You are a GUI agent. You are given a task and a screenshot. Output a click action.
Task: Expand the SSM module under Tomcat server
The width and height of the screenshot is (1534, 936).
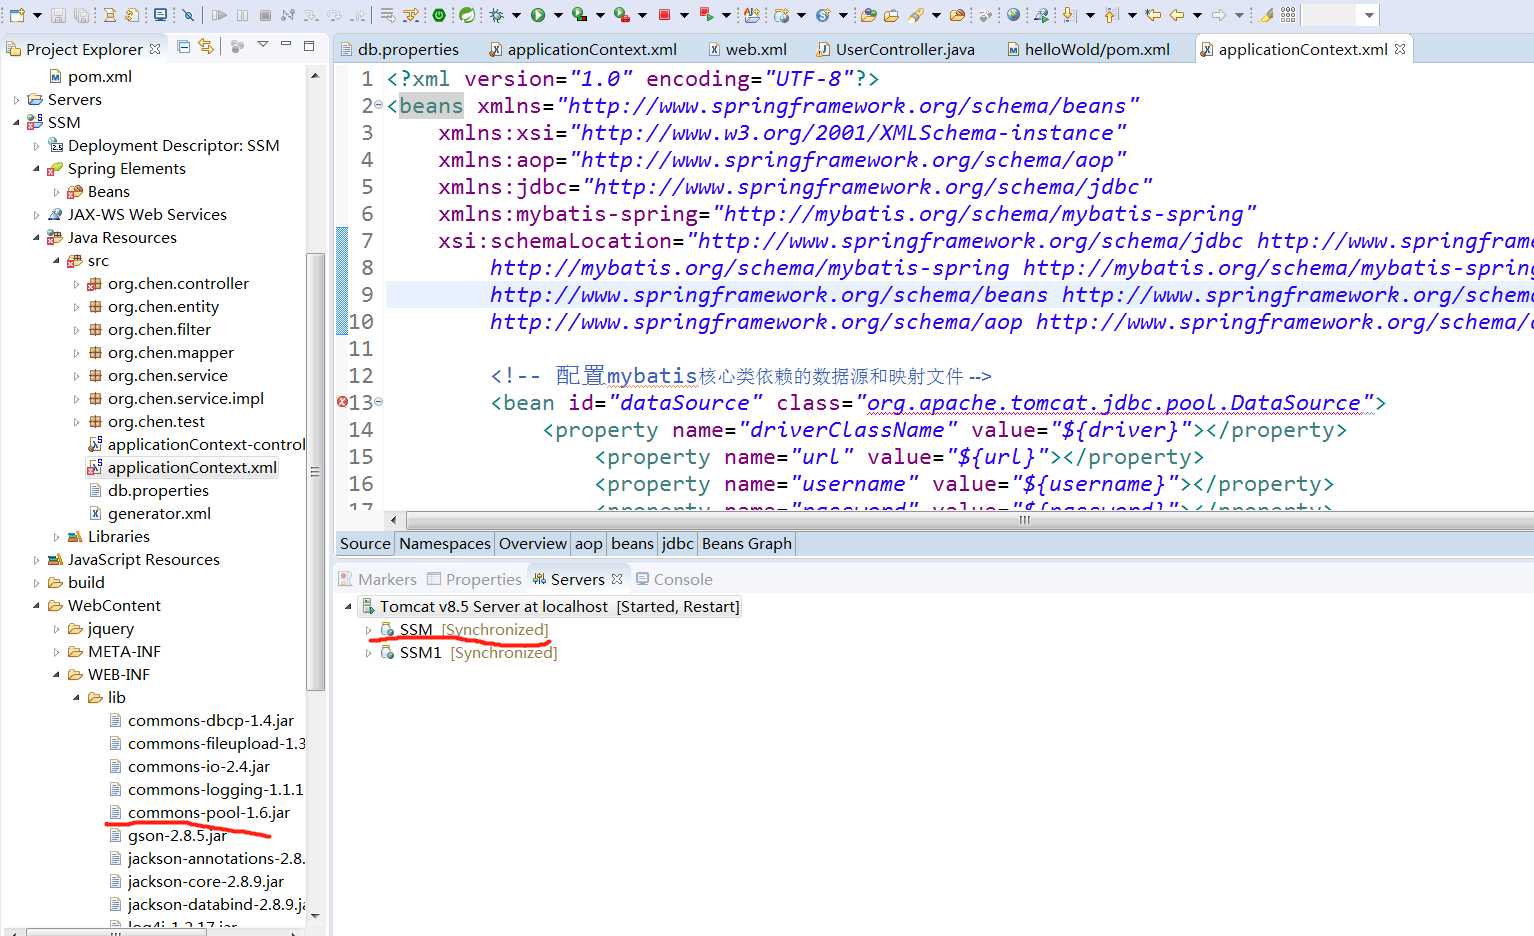tap(369, 630)
